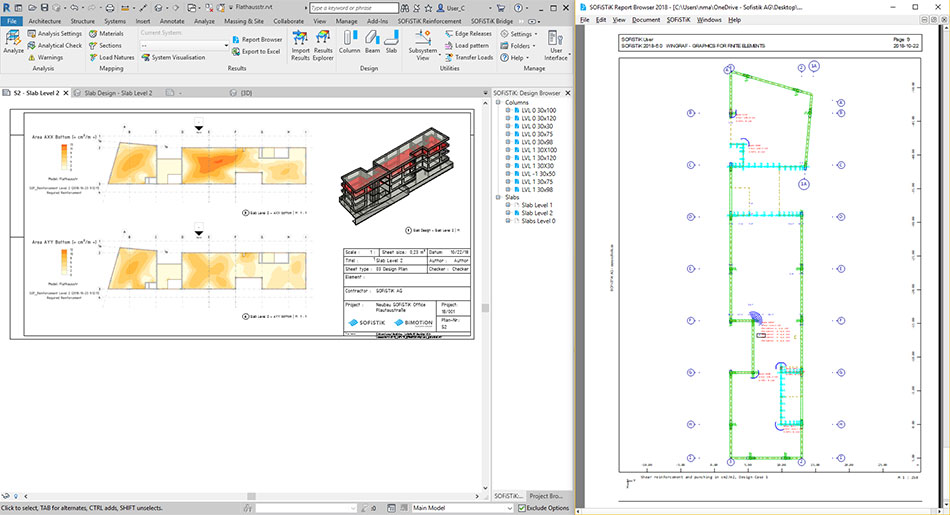Screen dimensions: 950x515
Task: Open User Interface panel button
Action: click(x=556, y=45)
